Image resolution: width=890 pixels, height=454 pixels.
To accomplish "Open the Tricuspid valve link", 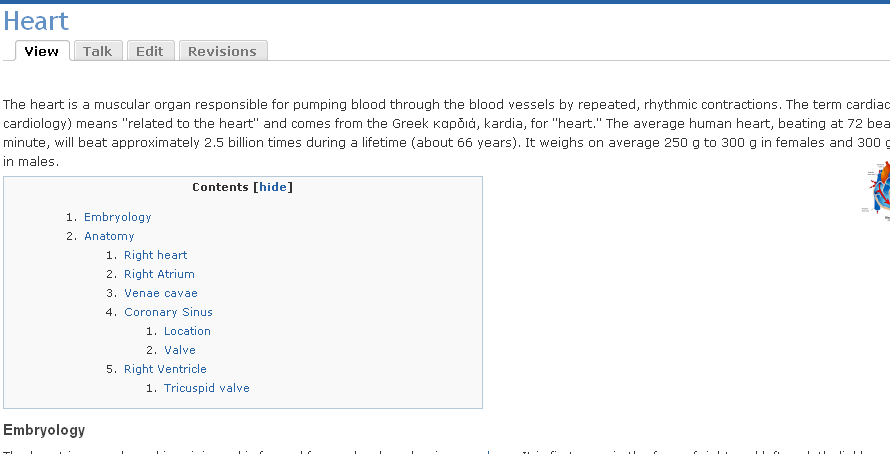I will (x=206, y=388).
